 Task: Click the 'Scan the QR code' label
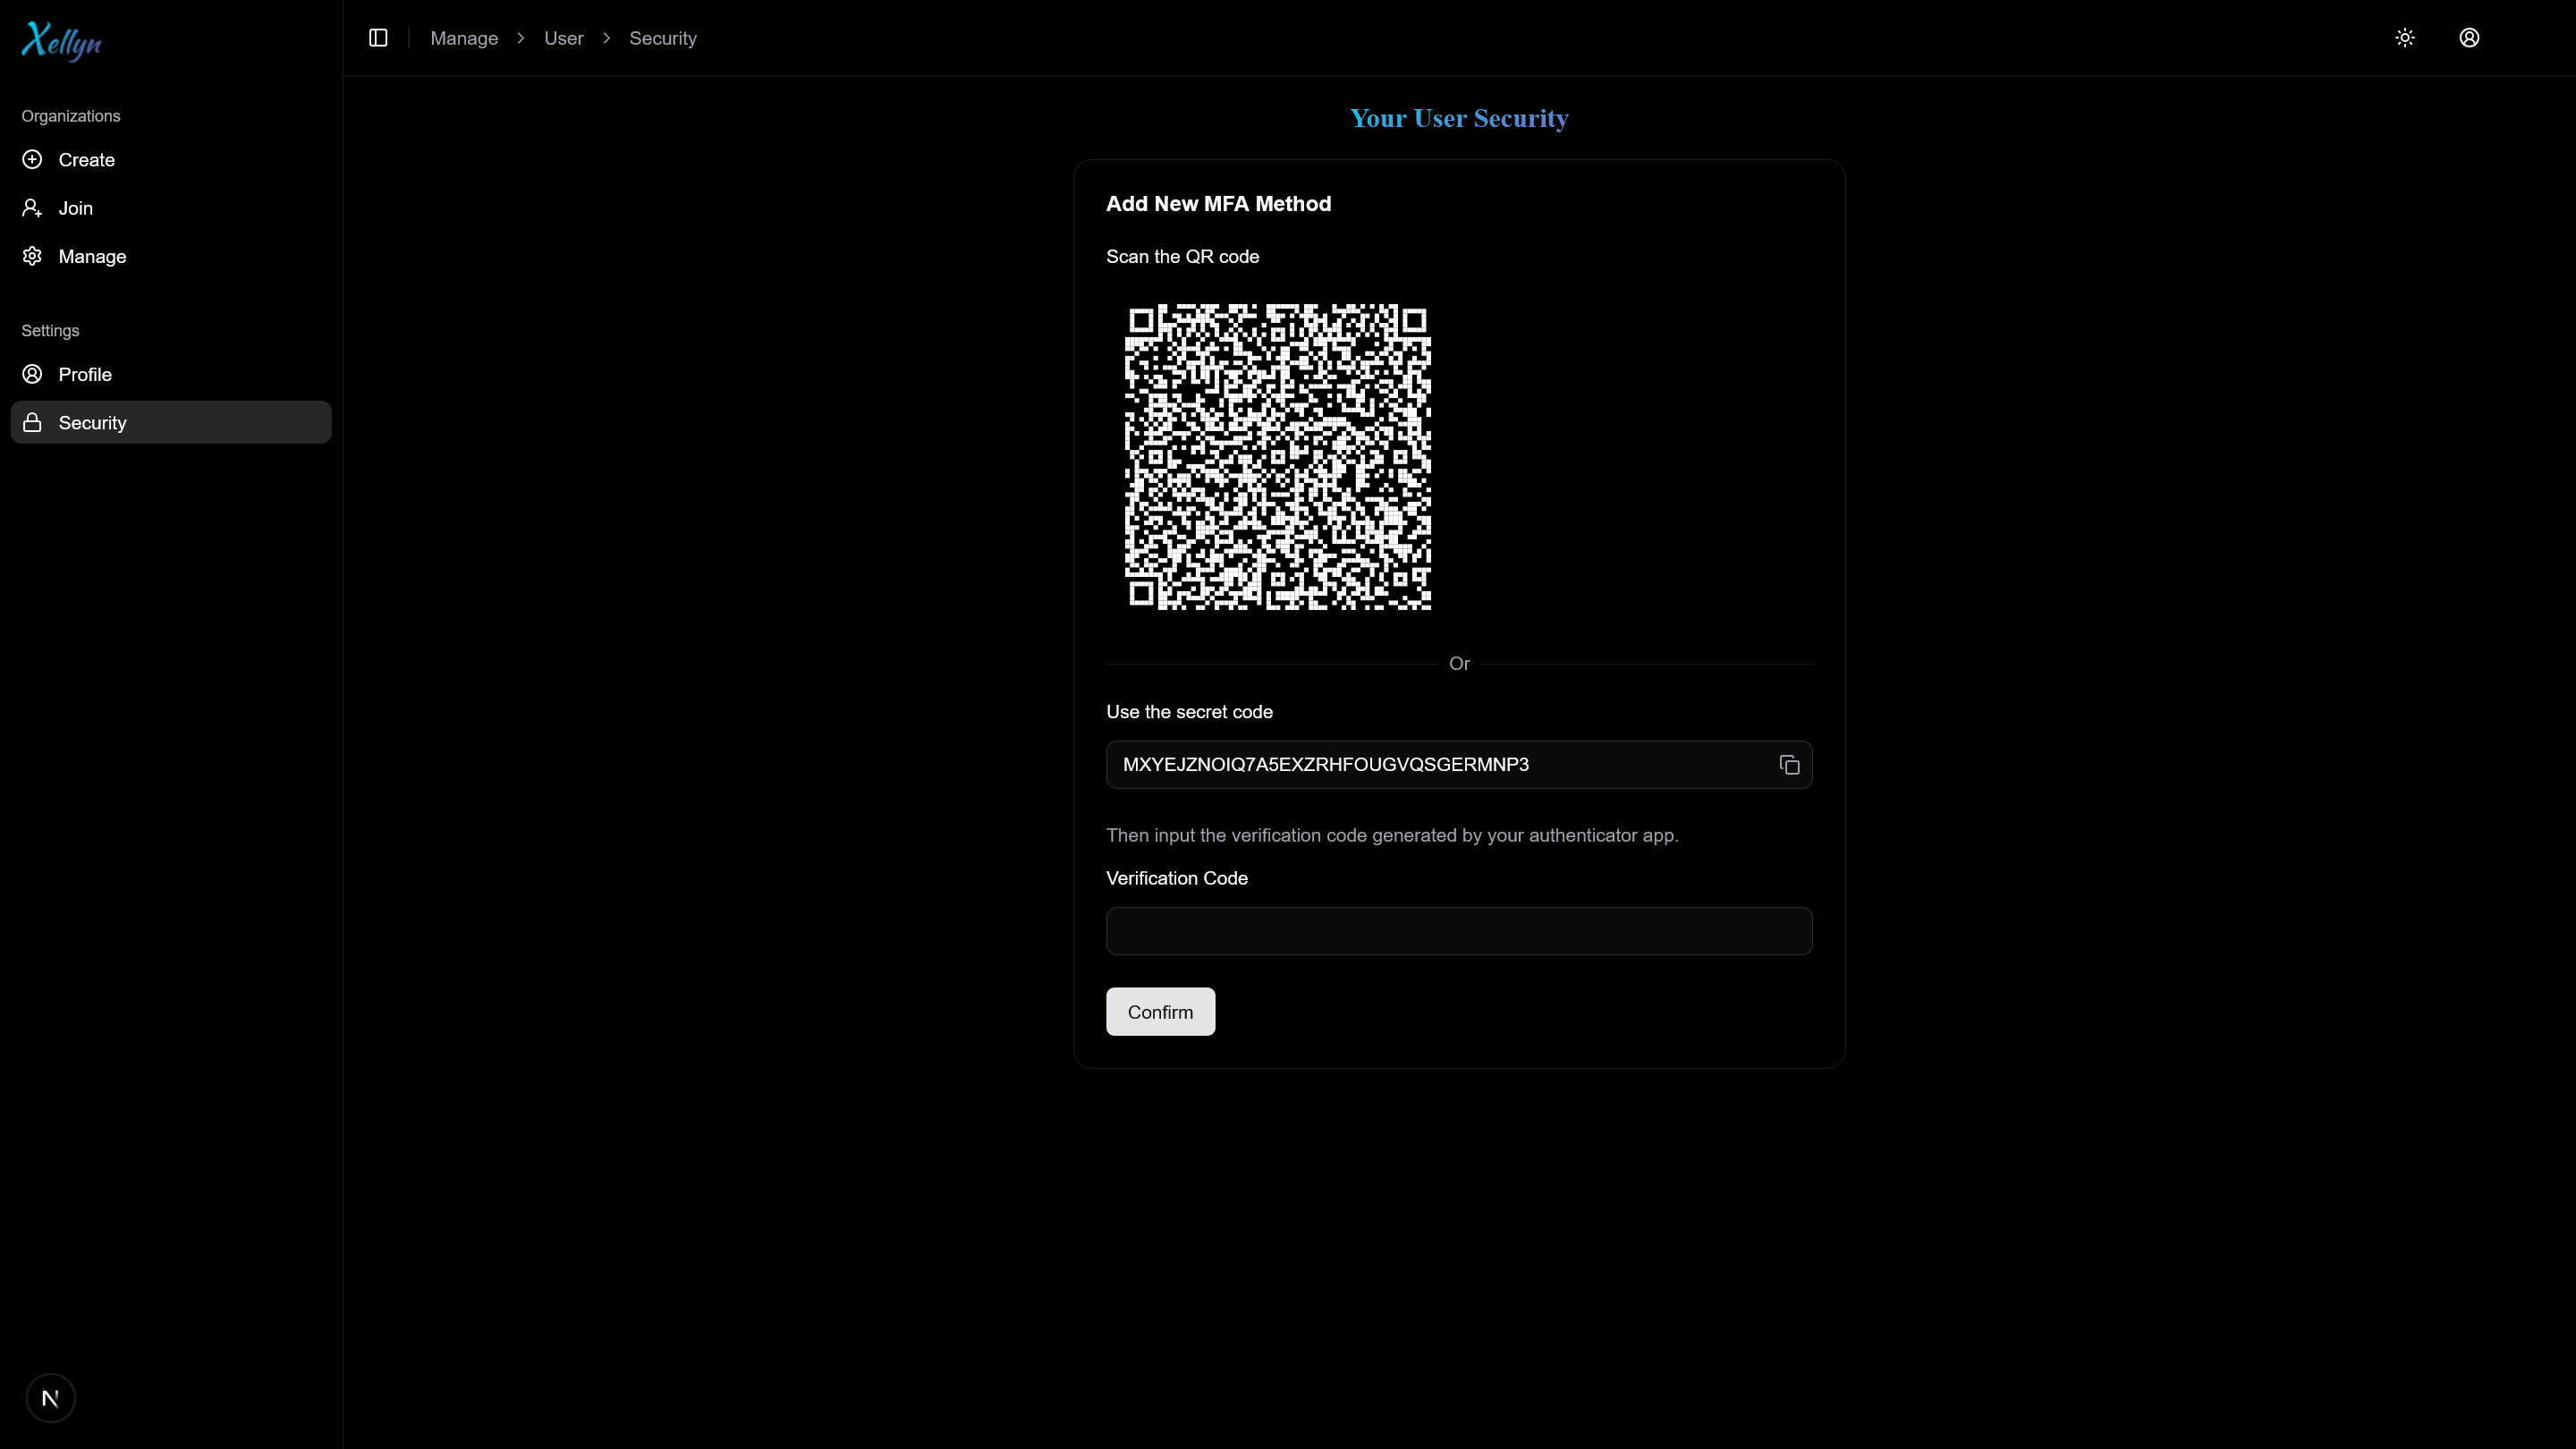[1182, 257]
